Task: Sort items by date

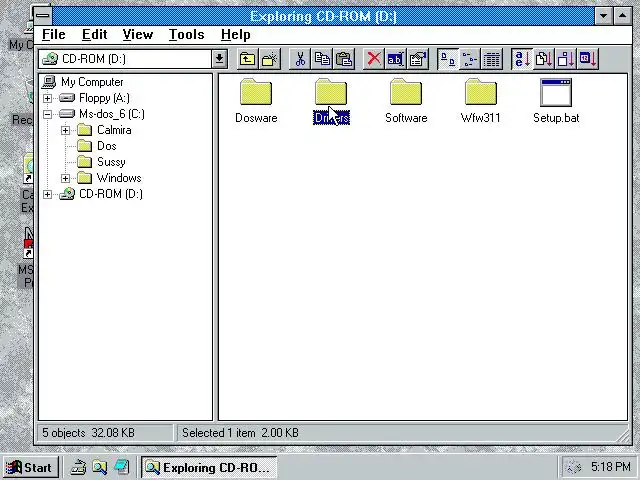Action: [588, 59]
